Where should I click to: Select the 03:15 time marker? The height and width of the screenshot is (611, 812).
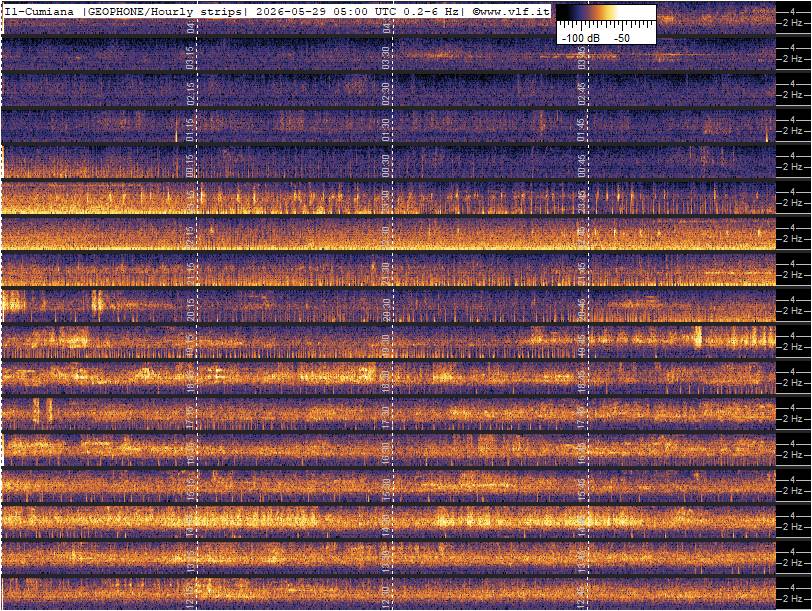point(190,57)
